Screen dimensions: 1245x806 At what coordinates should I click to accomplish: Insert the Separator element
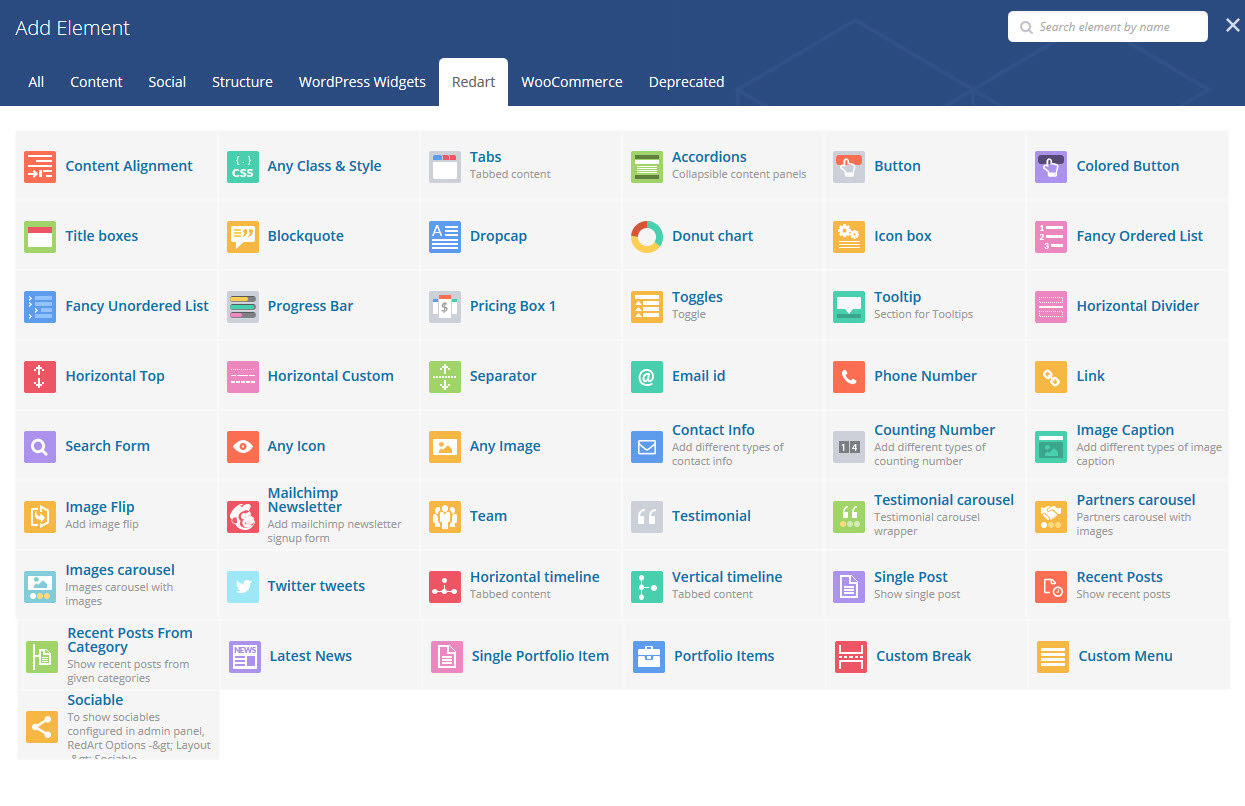[521, 377]
